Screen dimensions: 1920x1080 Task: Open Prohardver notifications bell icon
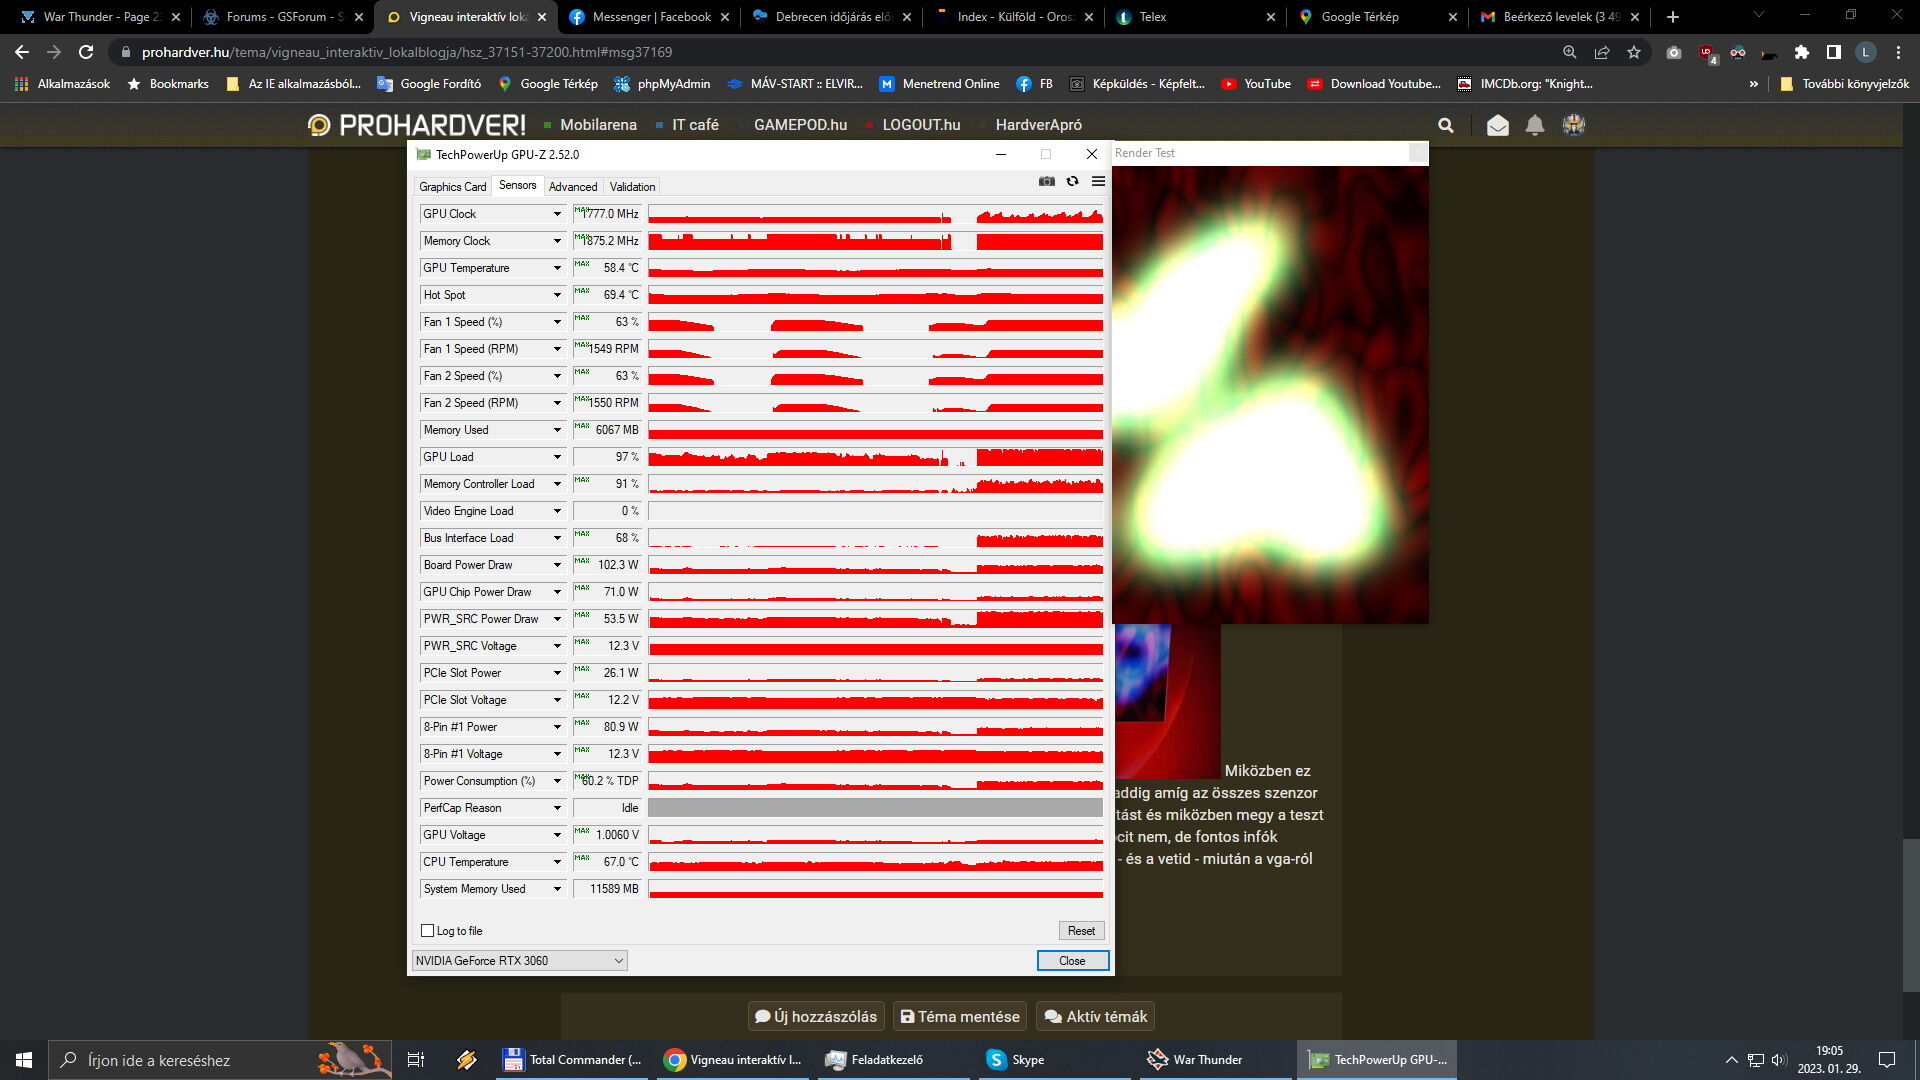coord(1535,125)
